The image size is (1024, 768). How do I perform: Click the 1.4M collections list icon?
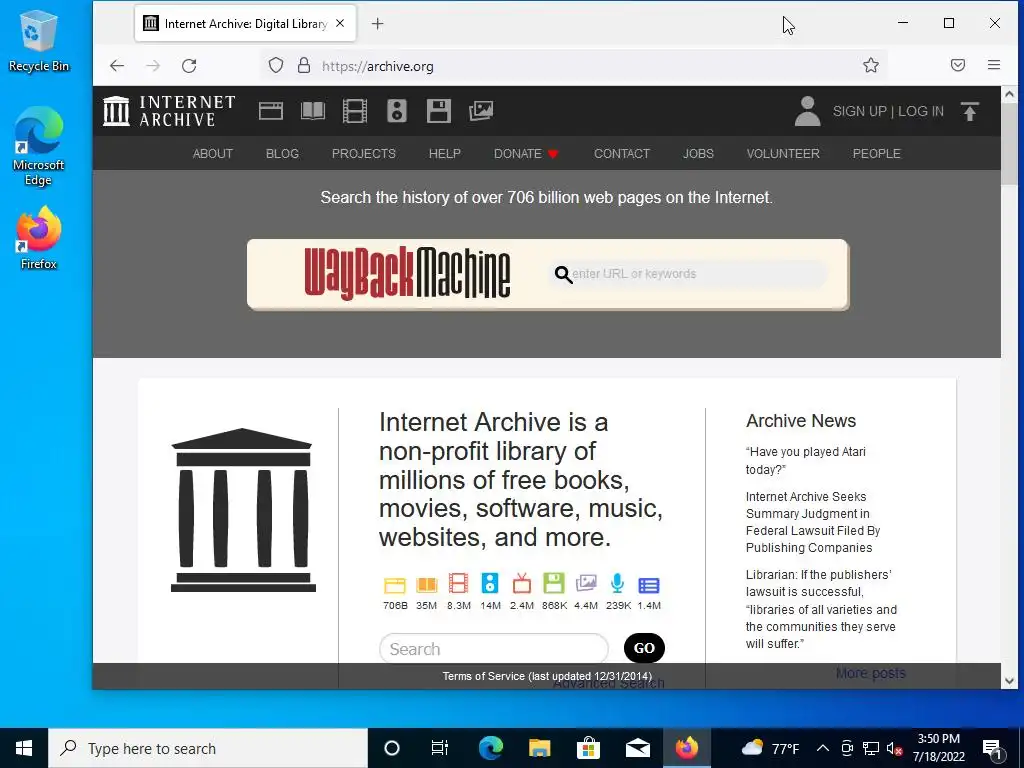click(x=648, y=585)
